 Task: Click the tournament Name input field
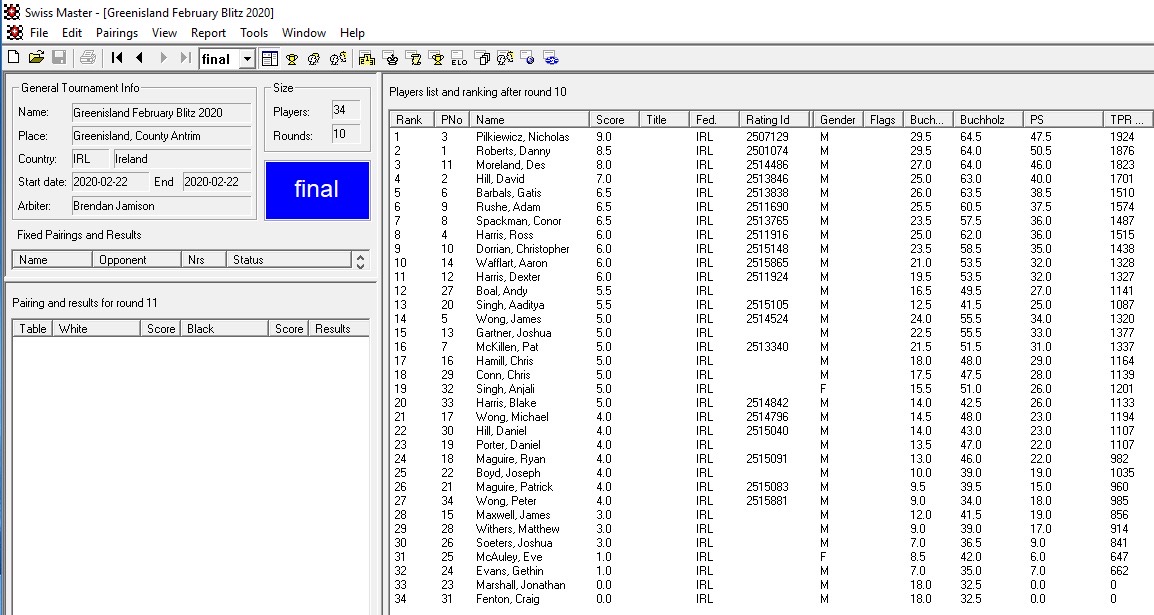[x=161, y=113]
